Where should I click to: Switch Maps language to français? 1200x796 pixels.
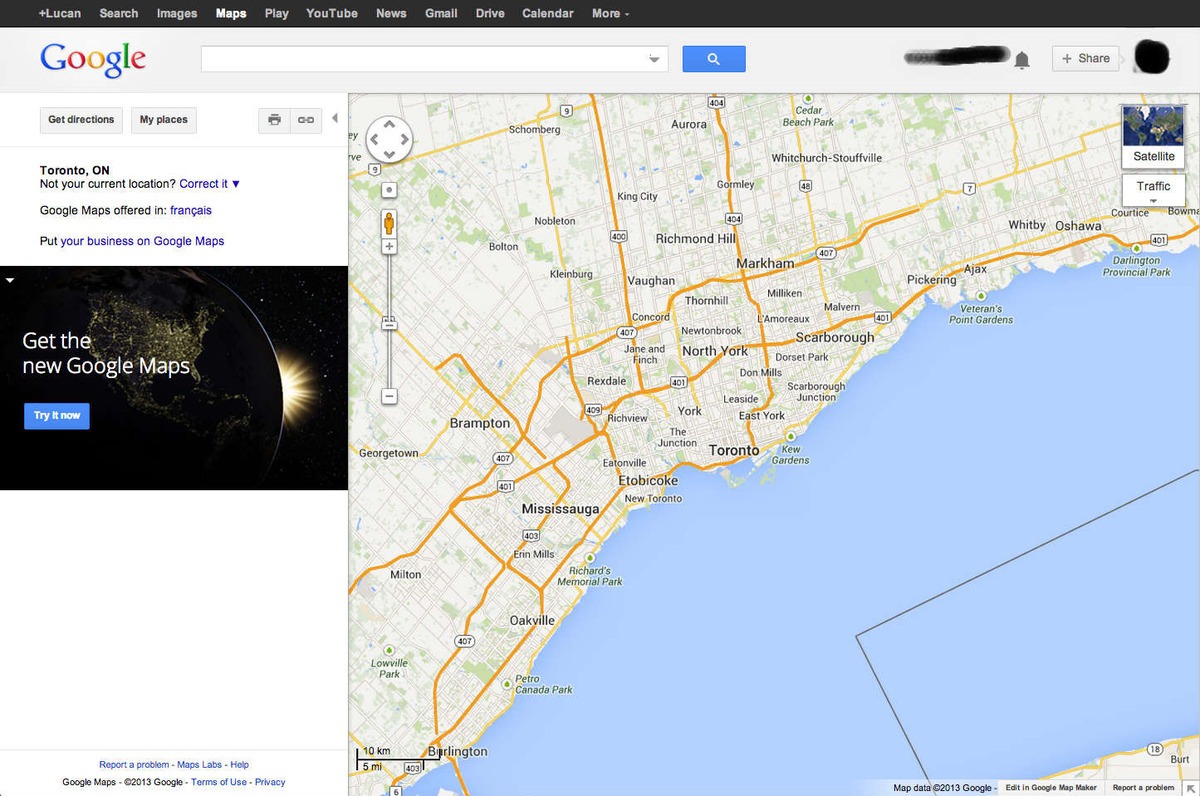pyautogui.click(x=191, y=211)
